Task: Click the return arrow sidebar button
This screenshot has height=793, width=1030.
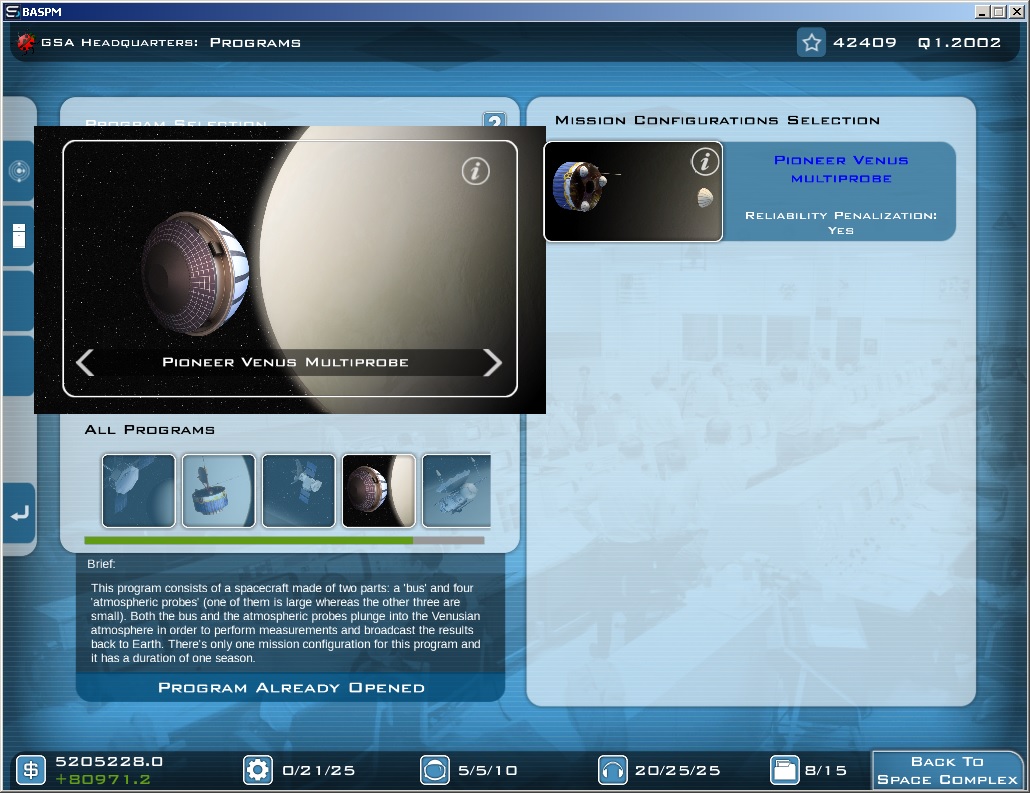Action: click(x=20, y=514)
